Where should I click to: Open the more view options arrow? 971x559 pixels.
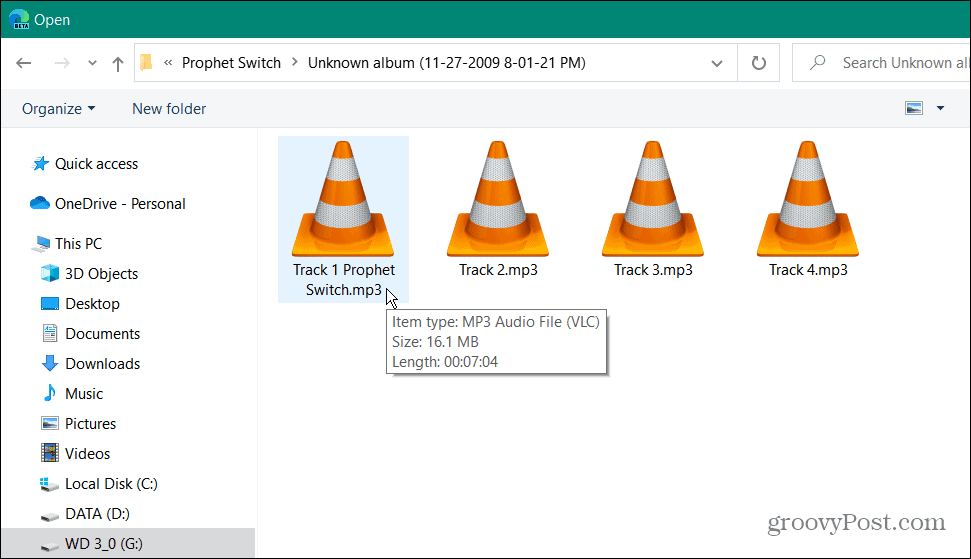pyautogui.click(x=940, y=108)
